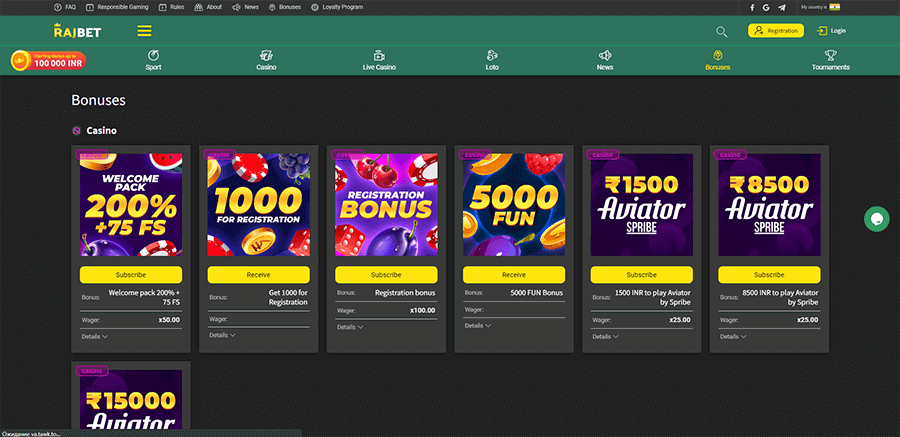This screenshot has height=437, width=900.
Task: Open the country flag selector
Action: point(834,7)
